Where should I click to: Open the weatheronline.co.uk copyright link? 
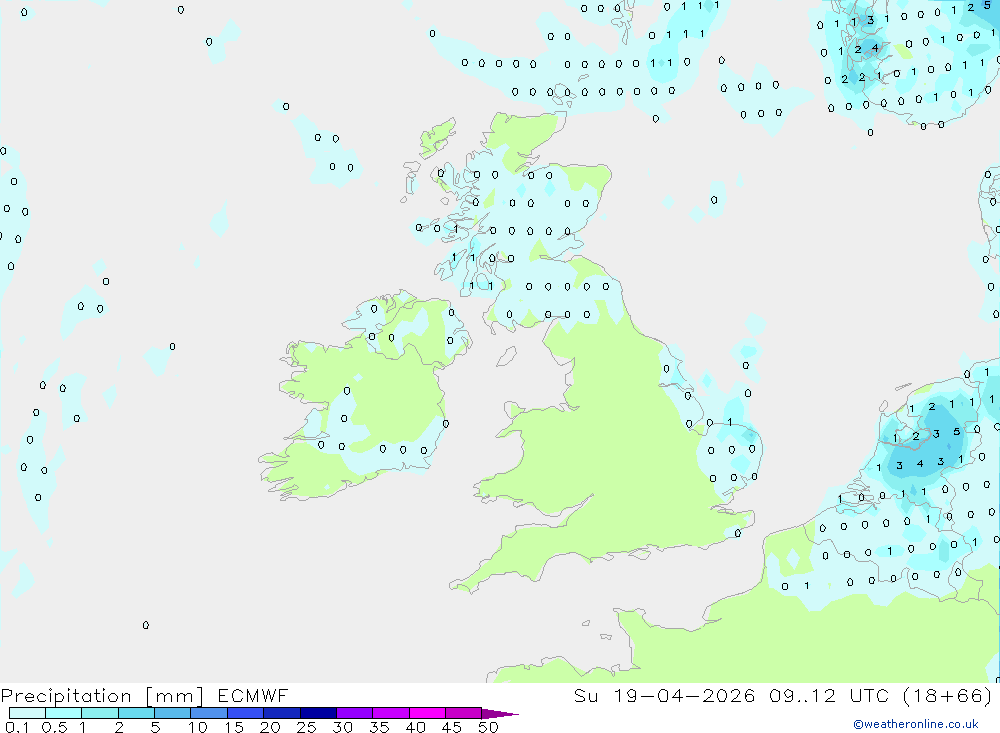[x=915, y=724]
